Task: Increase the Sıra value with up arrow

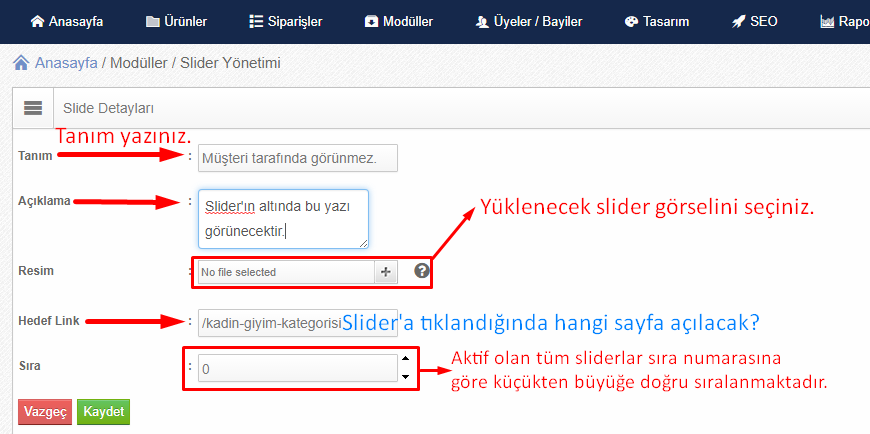Action: tap(406, 359)
